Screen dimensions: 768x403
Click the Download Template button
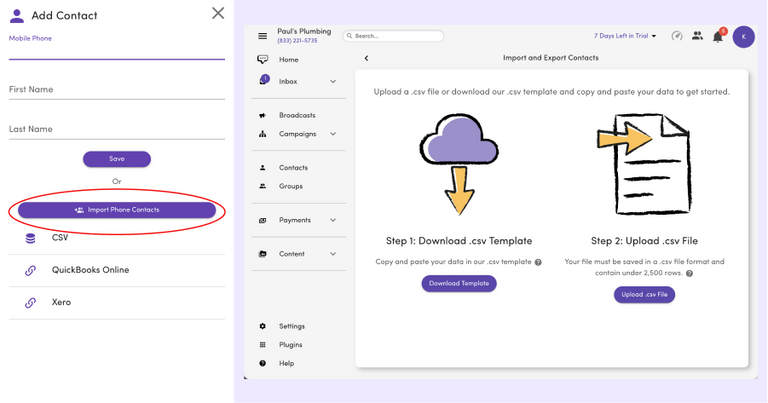[x=459, y=284]
